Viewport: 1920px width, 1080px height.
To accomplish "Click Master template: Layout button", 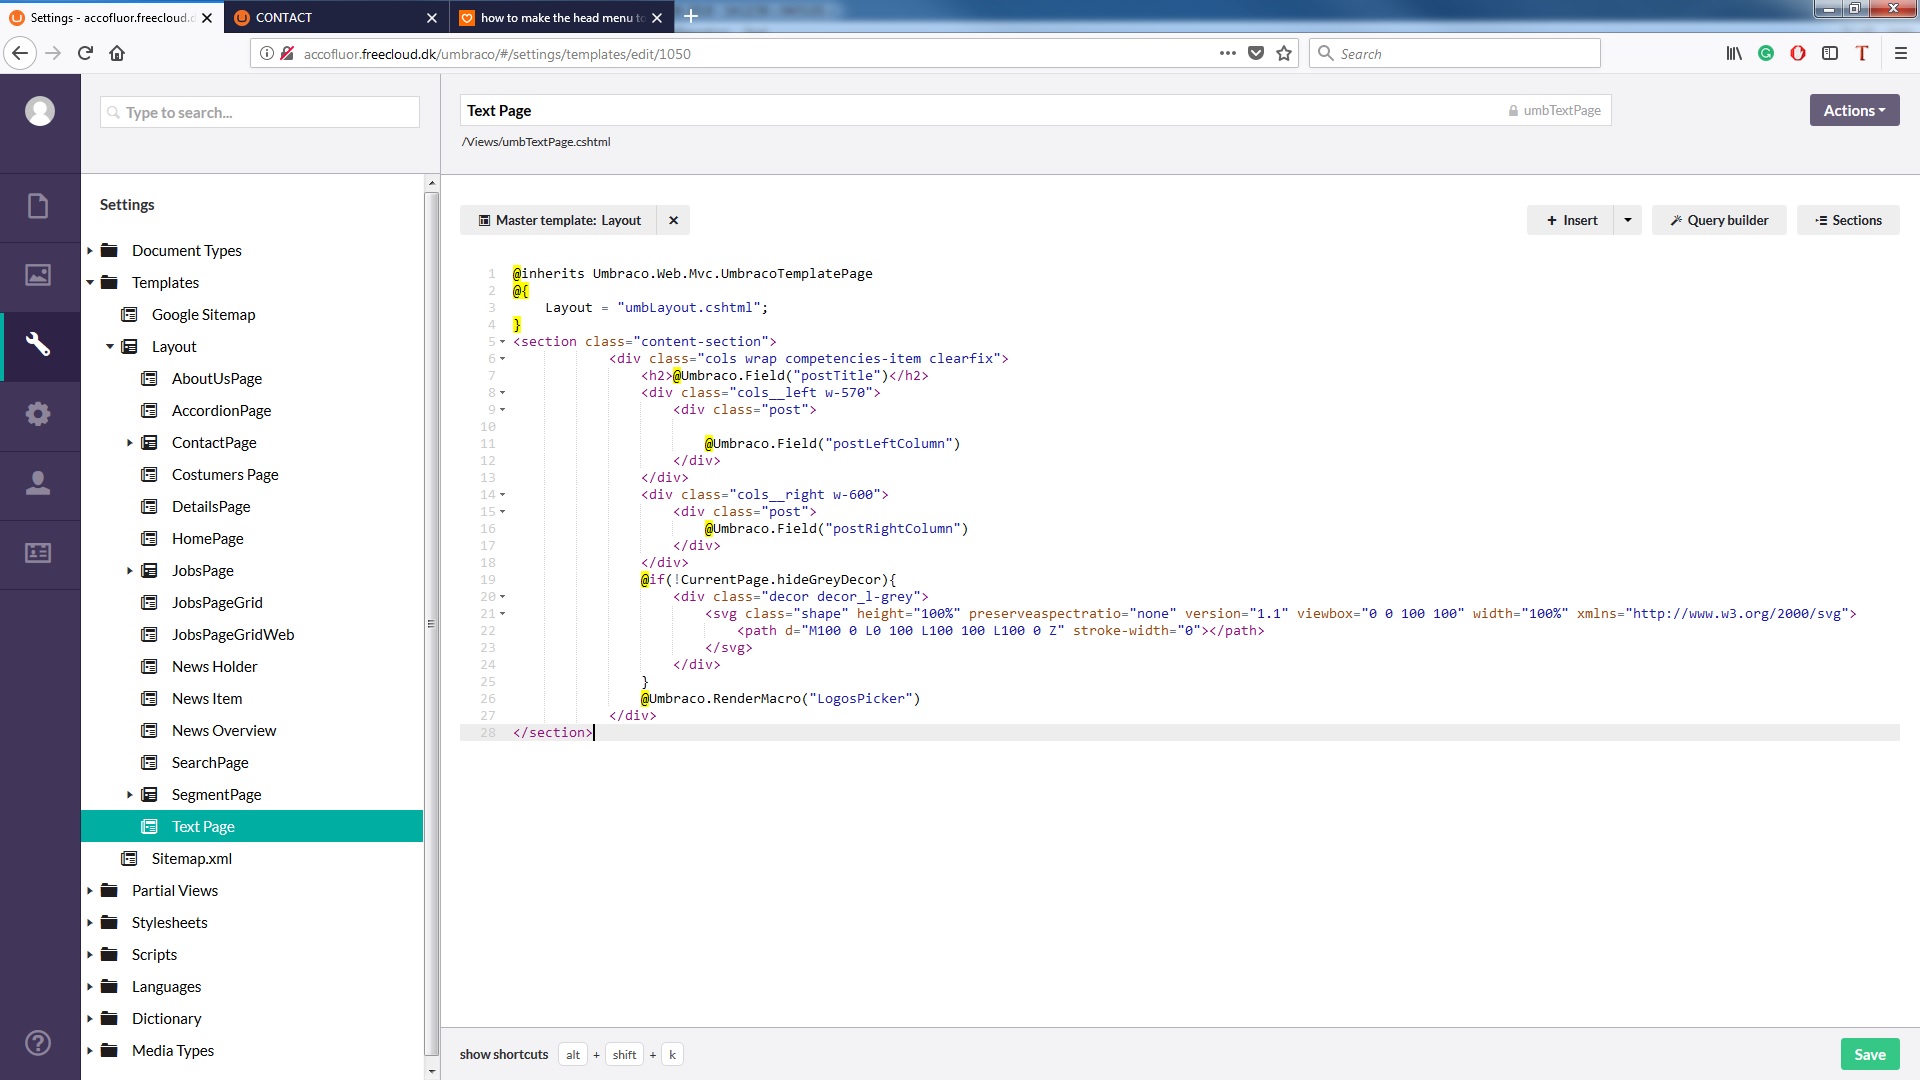I will (x=559, y=220).
